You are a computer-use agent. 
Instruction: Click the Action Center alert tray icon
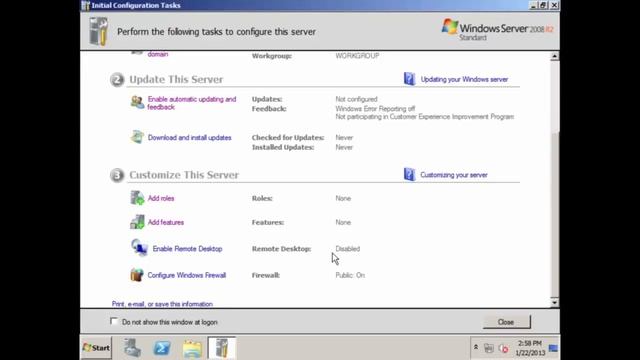pyautogui.click(x=504, y=349)
